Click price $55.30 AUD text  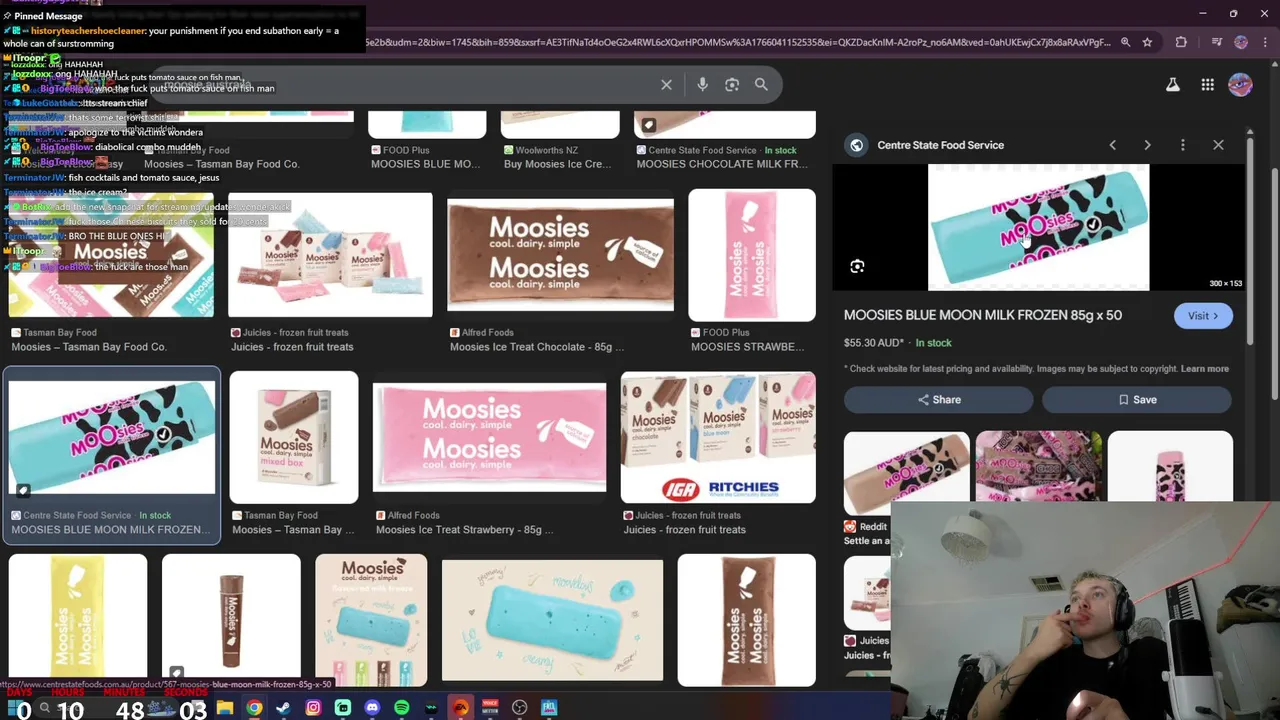click(x=873, y=343)
